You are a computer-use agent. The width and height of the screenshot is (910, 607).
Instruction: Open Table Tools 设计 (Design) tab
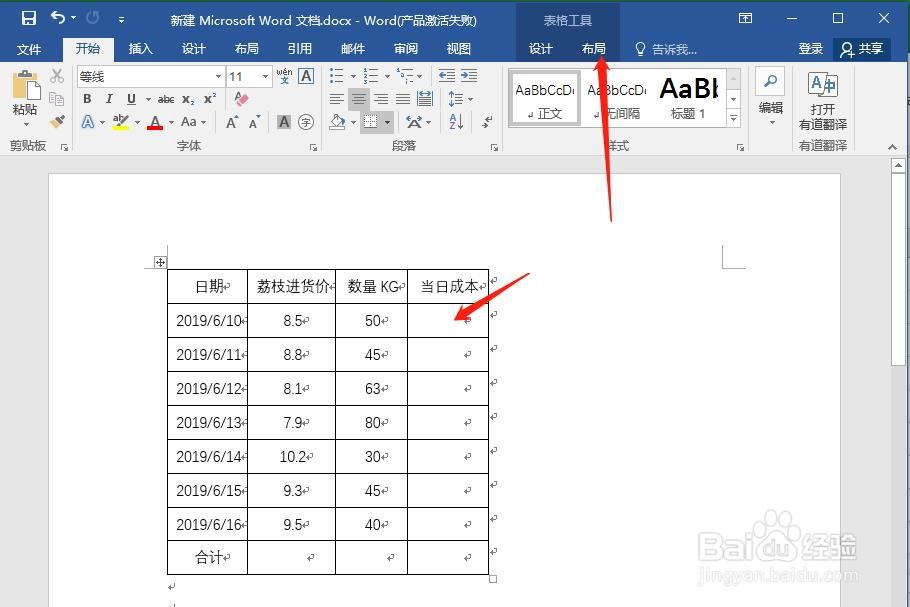(x=540, y=49)
